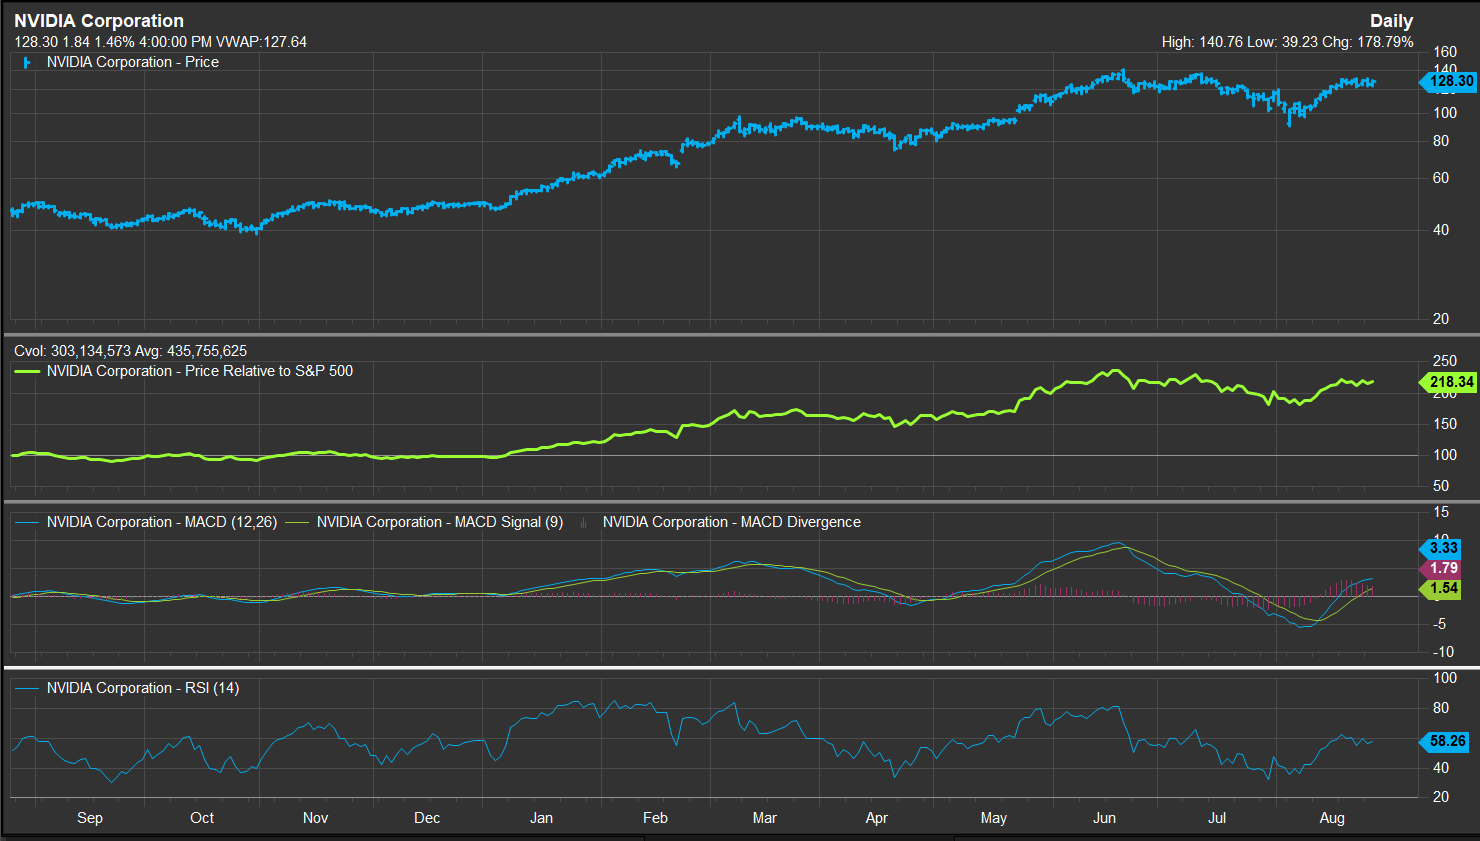Screen dimensions: 1480x841
Task: Click the High 140.76 Low 39.23 summary
Action: [x=1287, y=42]
